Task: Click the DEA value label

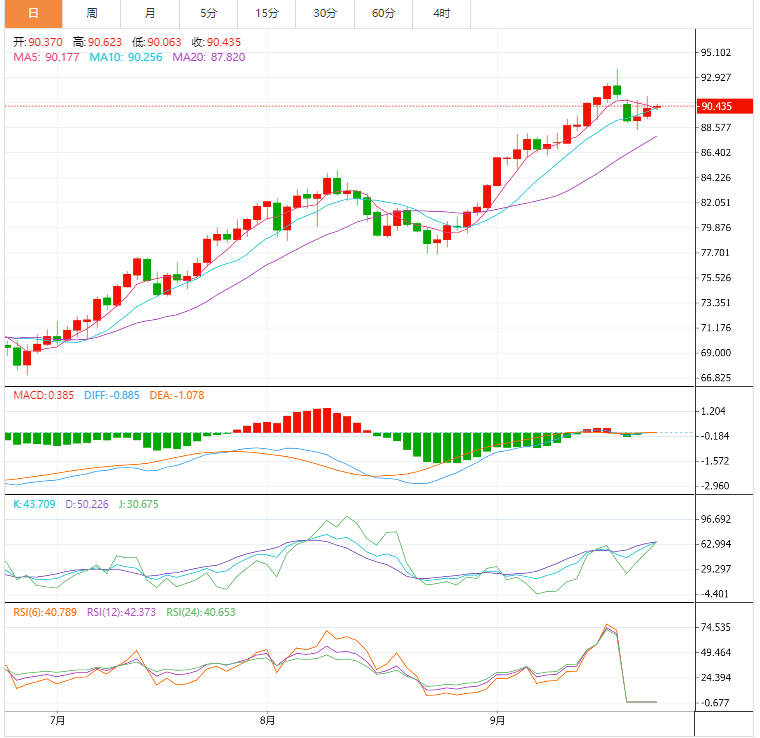Action: click(180, 396)
